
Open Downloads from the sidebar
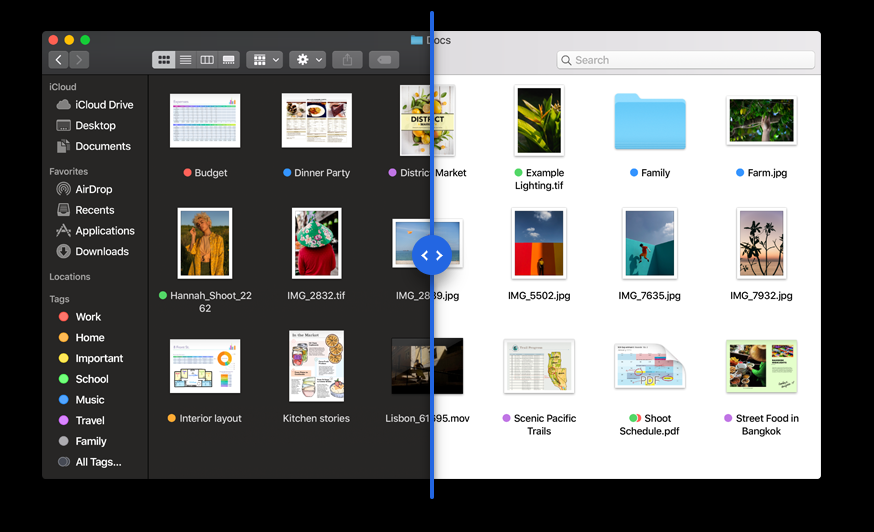(101, 252)
